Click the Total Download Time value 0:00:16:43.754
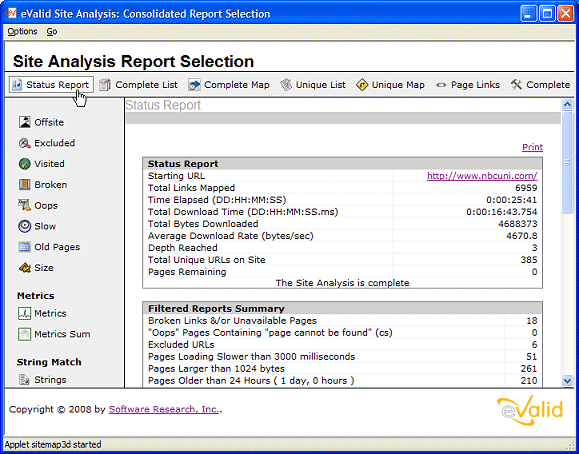This screenshot has height=454, width=579. [502, 212]
